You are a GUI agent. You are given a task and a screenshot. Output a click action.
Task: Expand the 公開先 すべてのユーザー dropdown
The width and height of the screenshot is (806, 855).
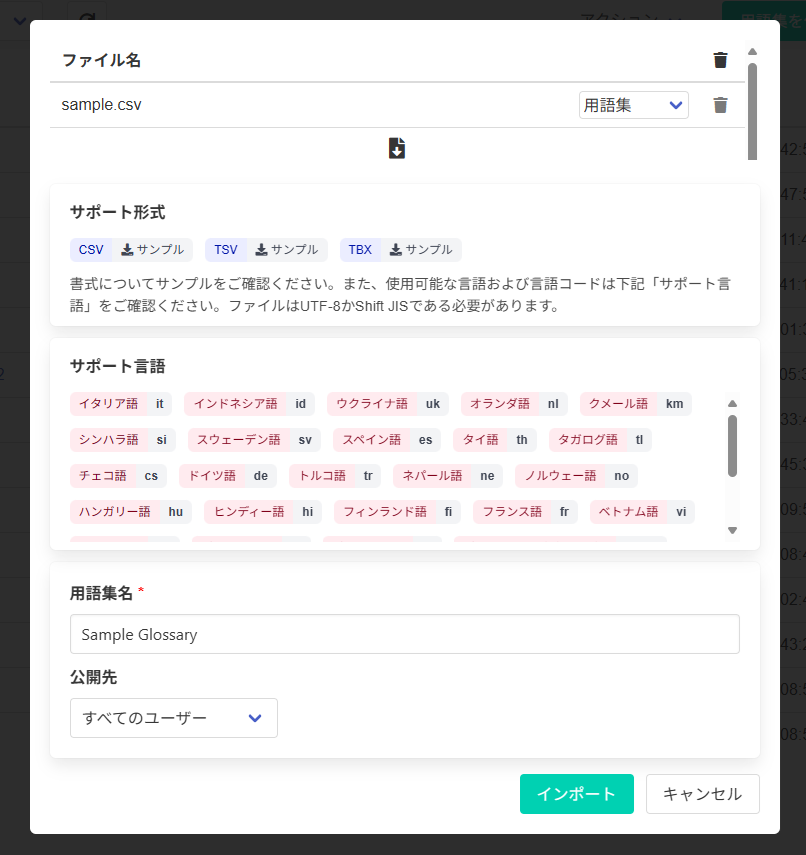point(174,718)
